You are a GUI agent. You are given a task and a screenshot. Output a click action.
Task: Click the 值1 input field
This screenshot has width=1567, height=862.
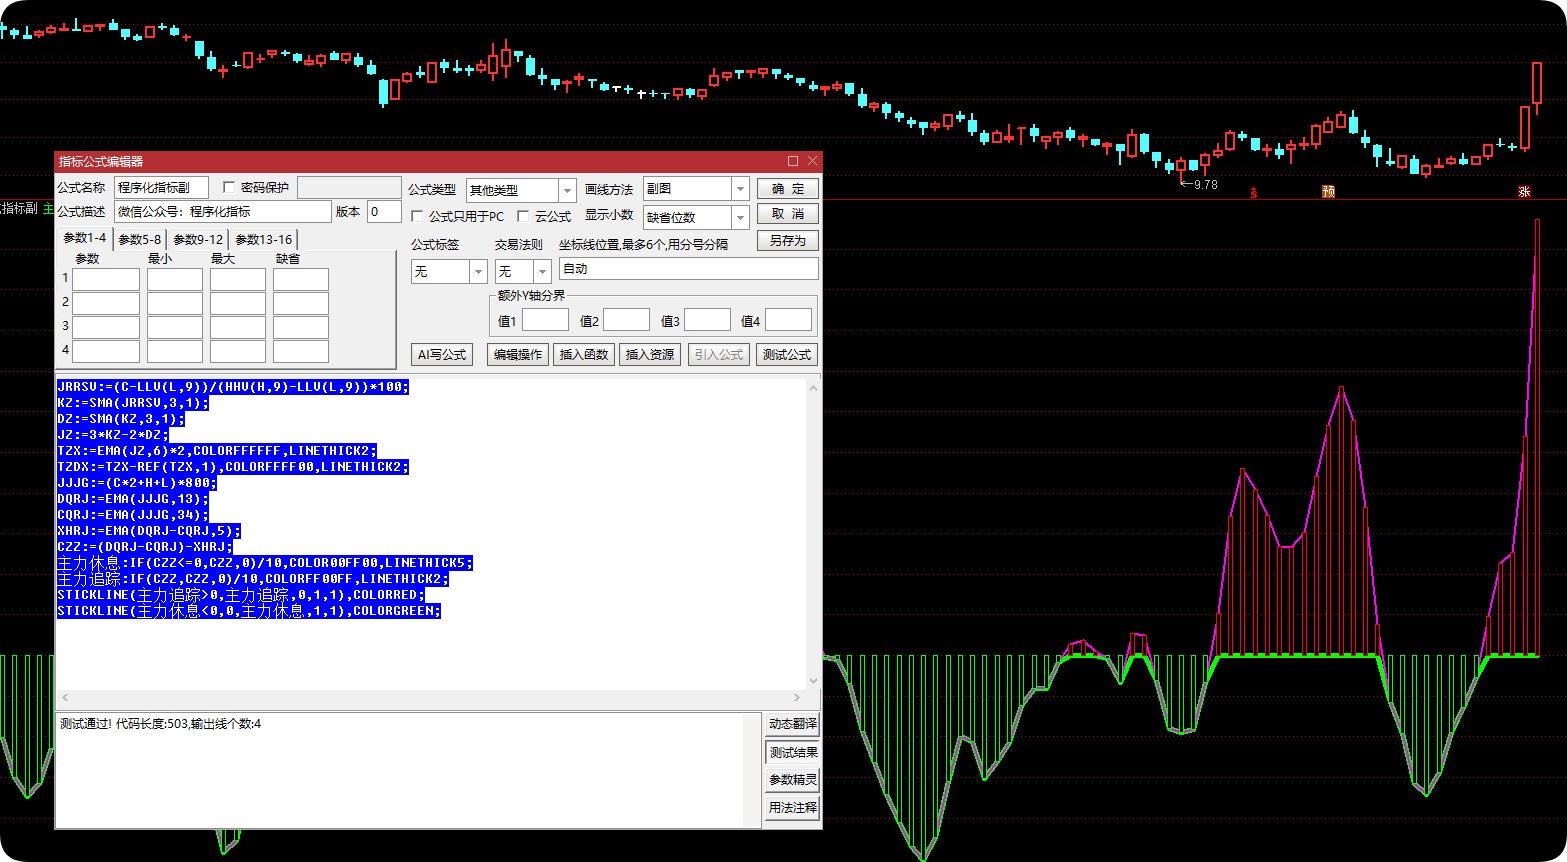coord(545,320)
